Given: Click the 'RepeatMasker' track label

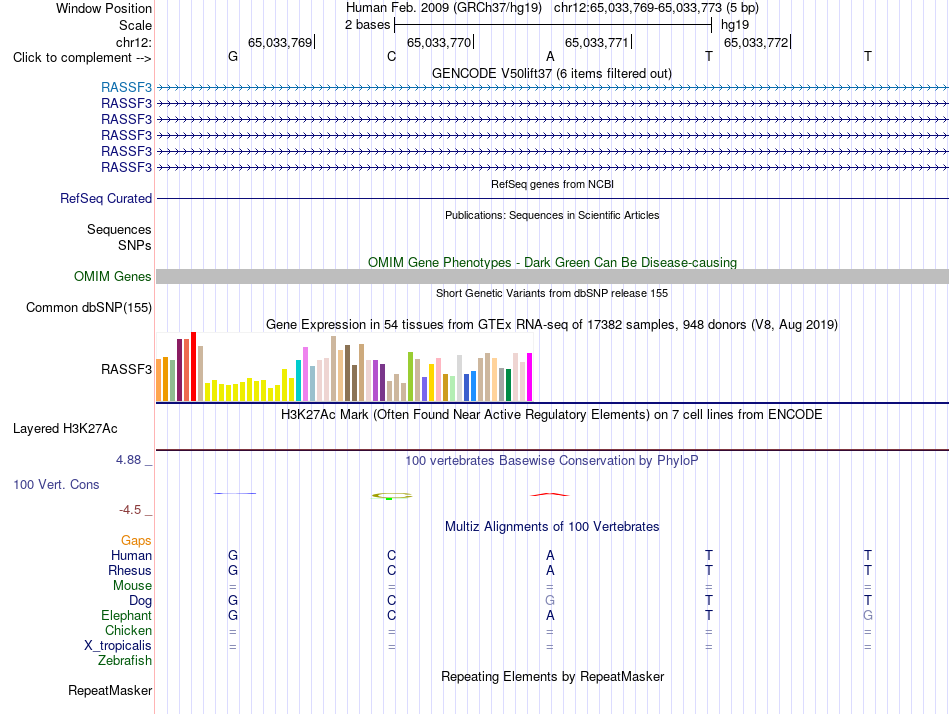Looking at the screenshot, I should click(110, 690).
